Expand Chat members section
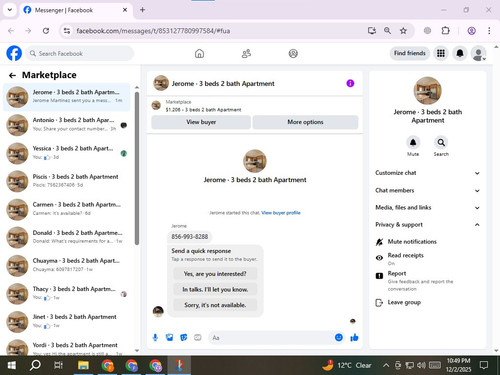This screenshot has width=500, height=375. click(x=427, y=190)
